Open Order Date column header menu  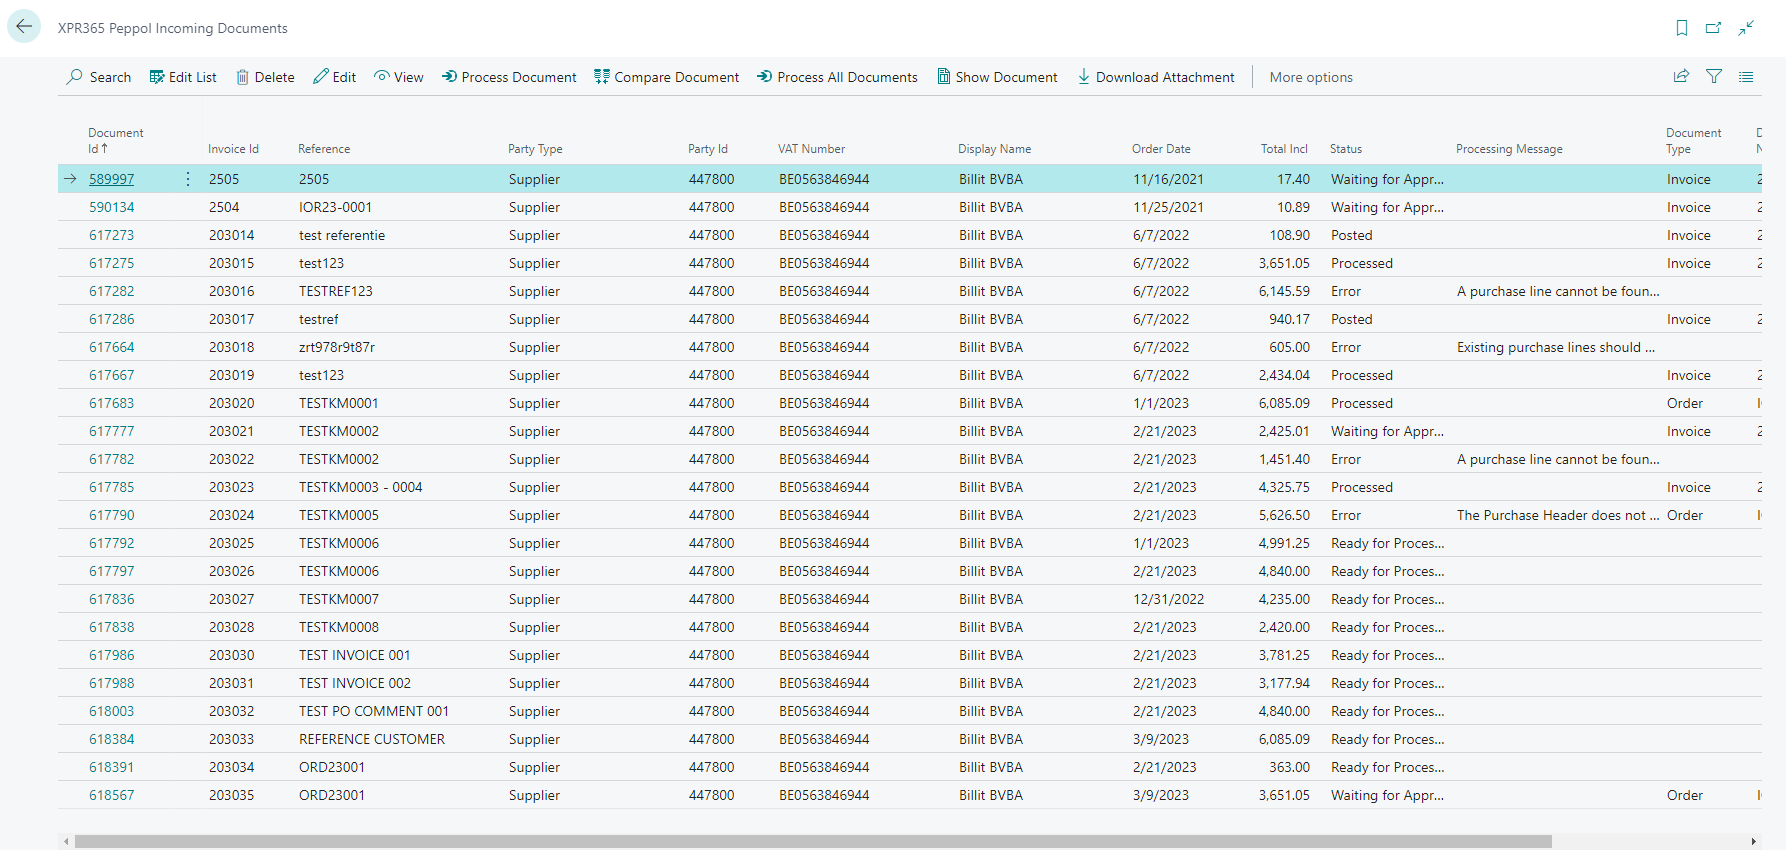click(1161, 149)
